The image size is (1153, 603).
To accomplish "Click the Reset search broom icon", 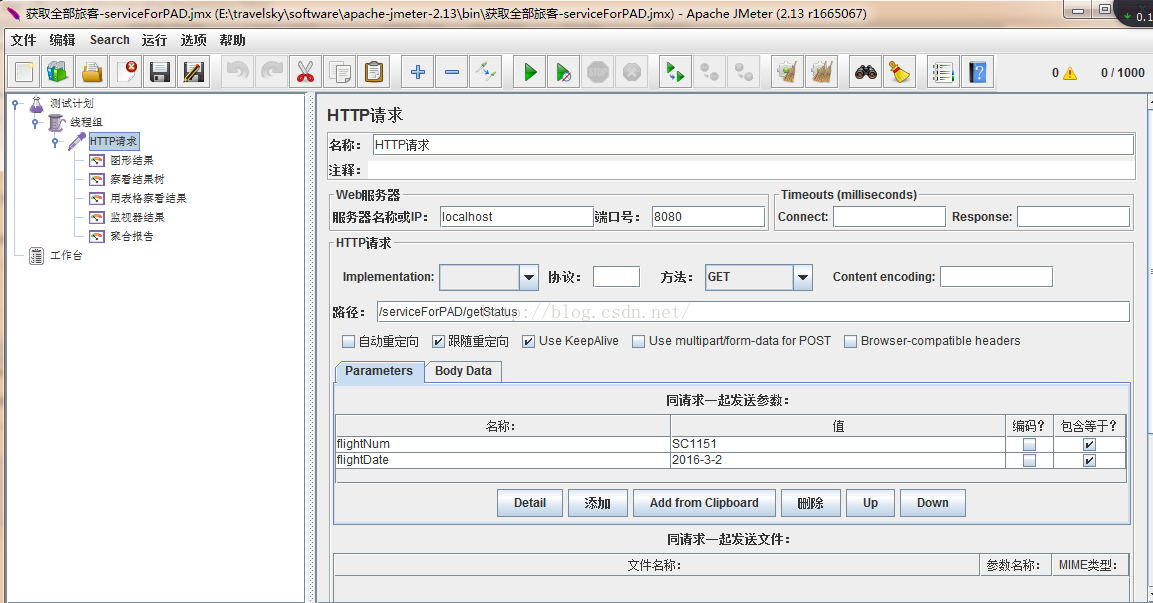I will (x=899, y=72).
